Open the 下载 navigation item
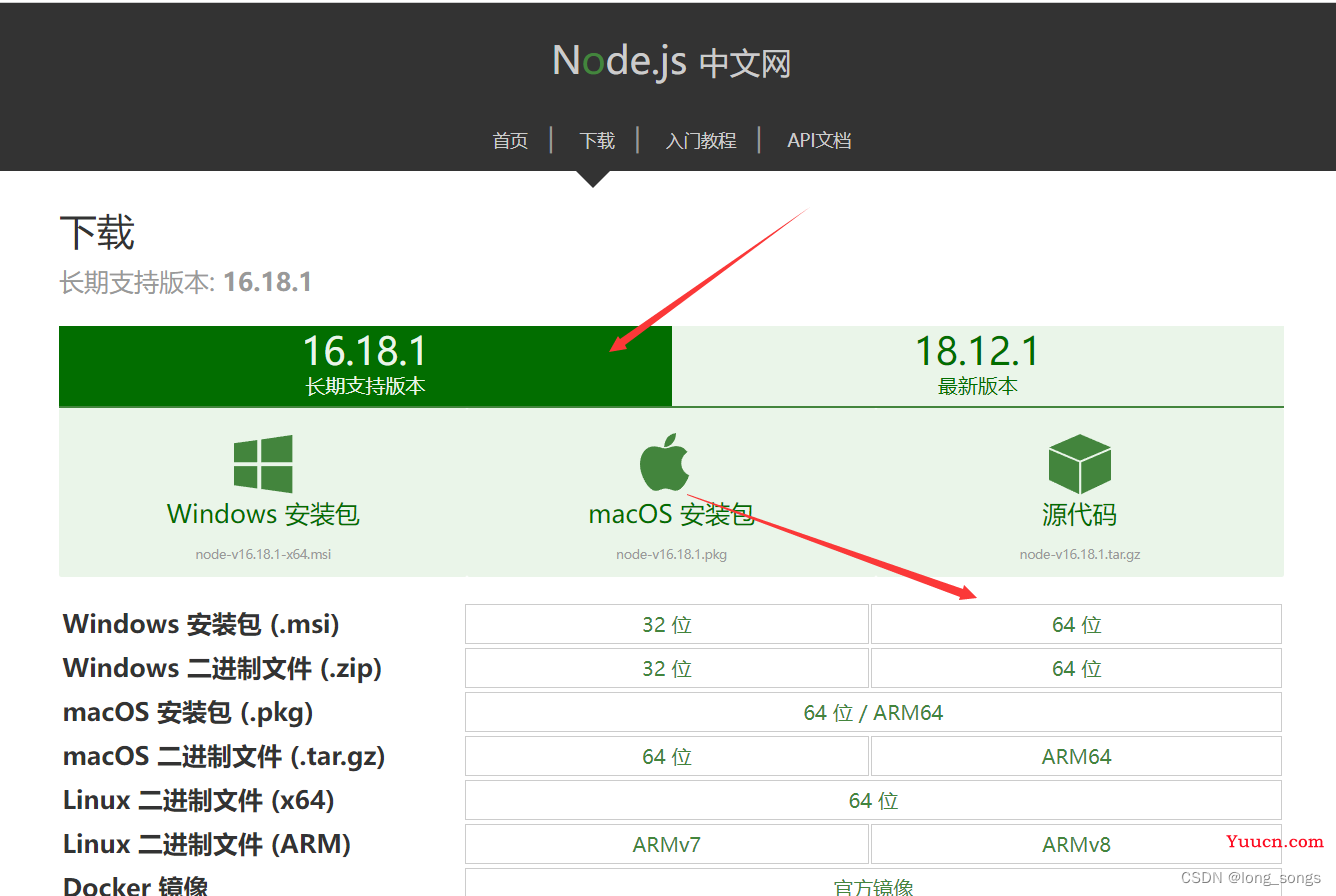Screen dimensions: 1336x896 [x=597, y=141]
